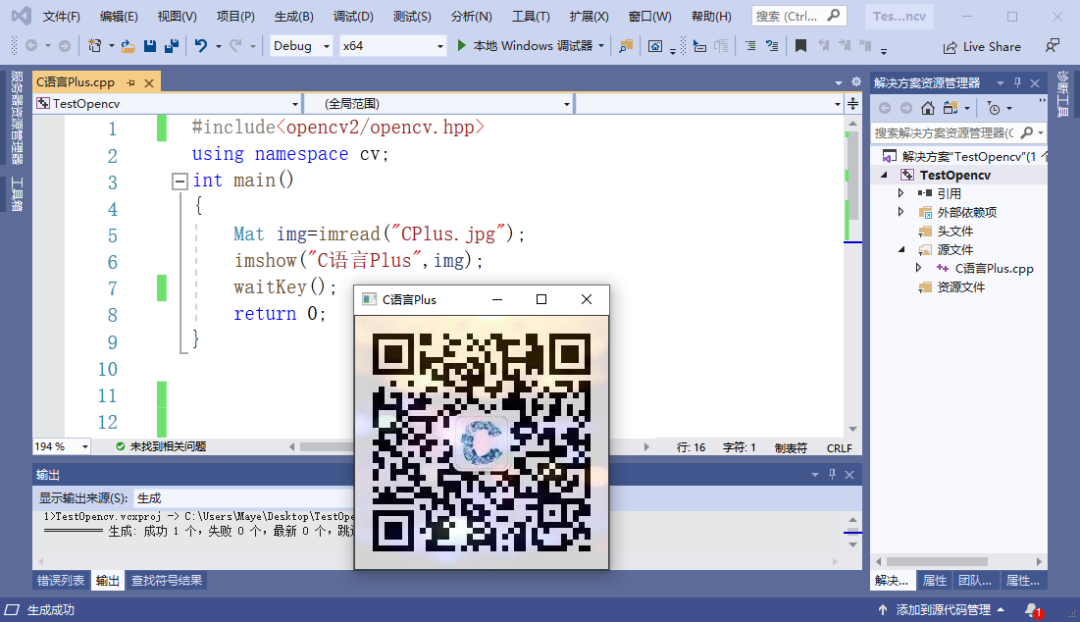Switch to the 错误列表 tab
This screenshot has width=1080, height=622.
click(x=61, y=581)
